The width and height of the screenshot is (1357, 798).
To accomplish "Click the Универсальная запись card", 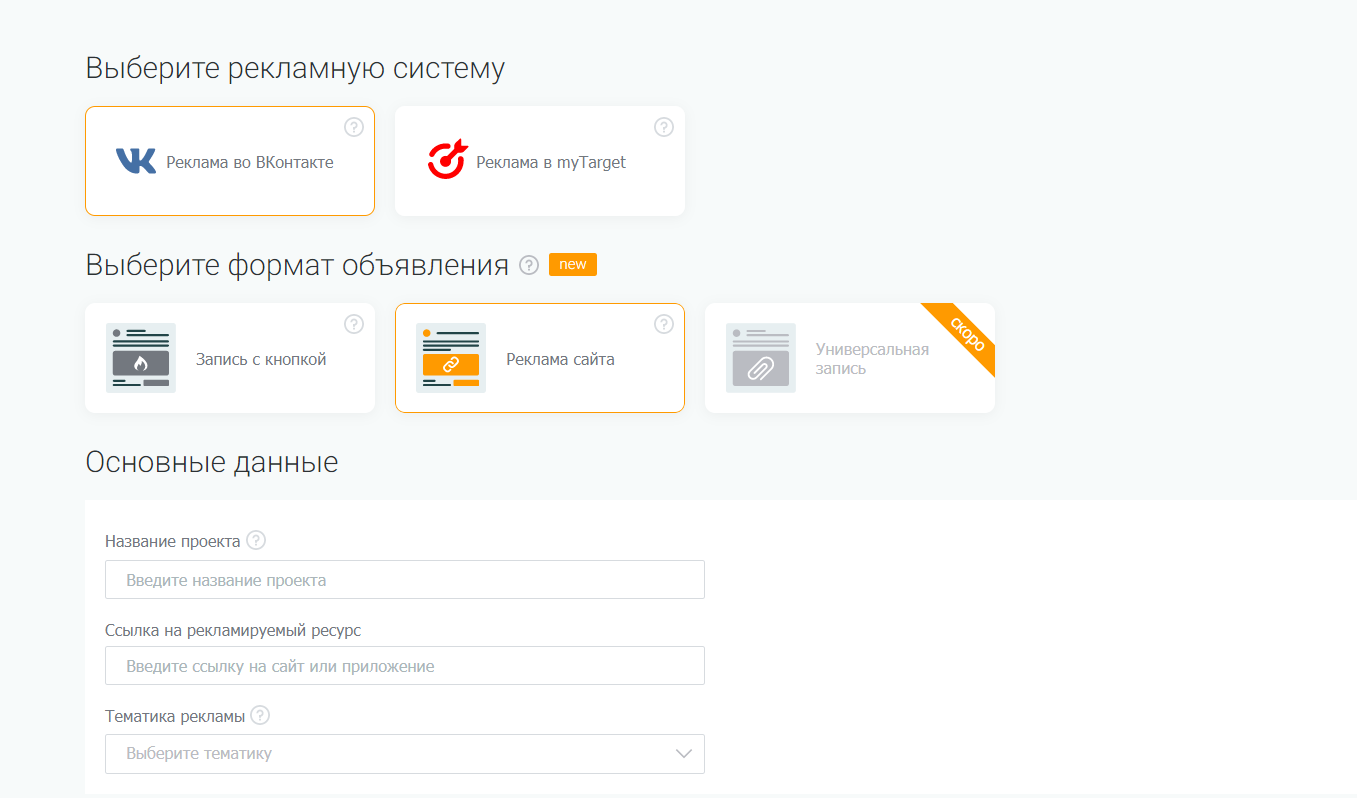I will pyautogui.click(x=850, y=358).
